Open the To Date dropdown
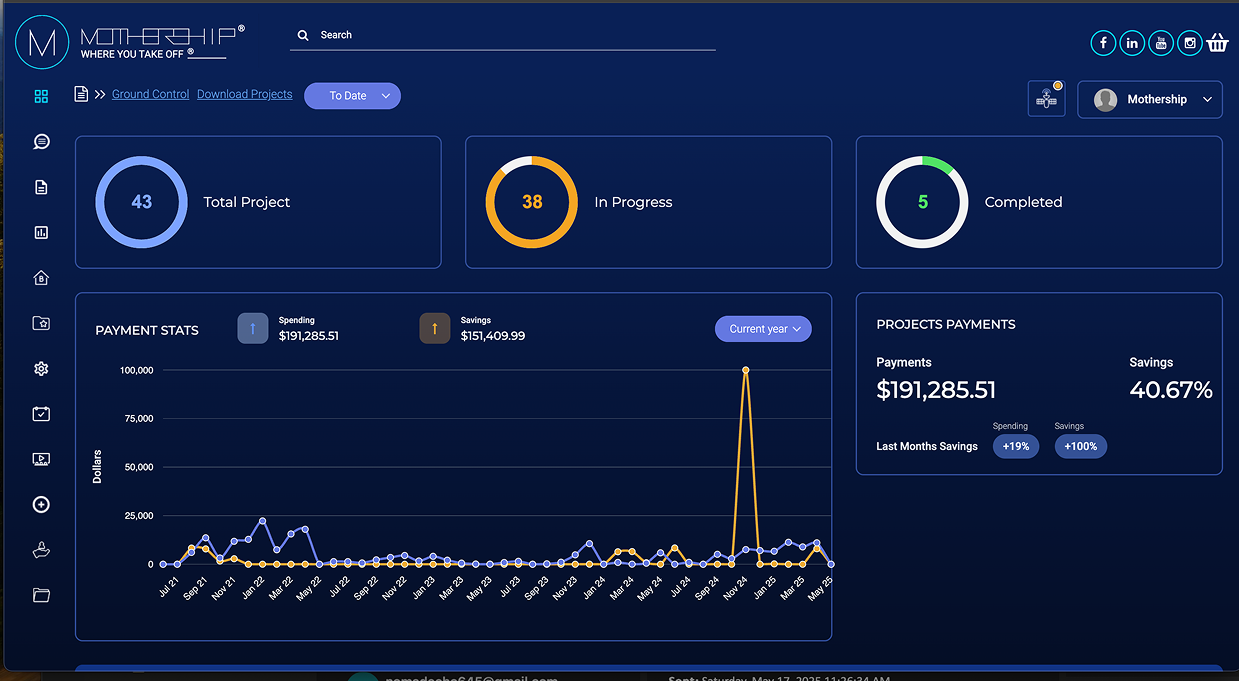Viewport: 1239px width, 681px height. (352, 96)
